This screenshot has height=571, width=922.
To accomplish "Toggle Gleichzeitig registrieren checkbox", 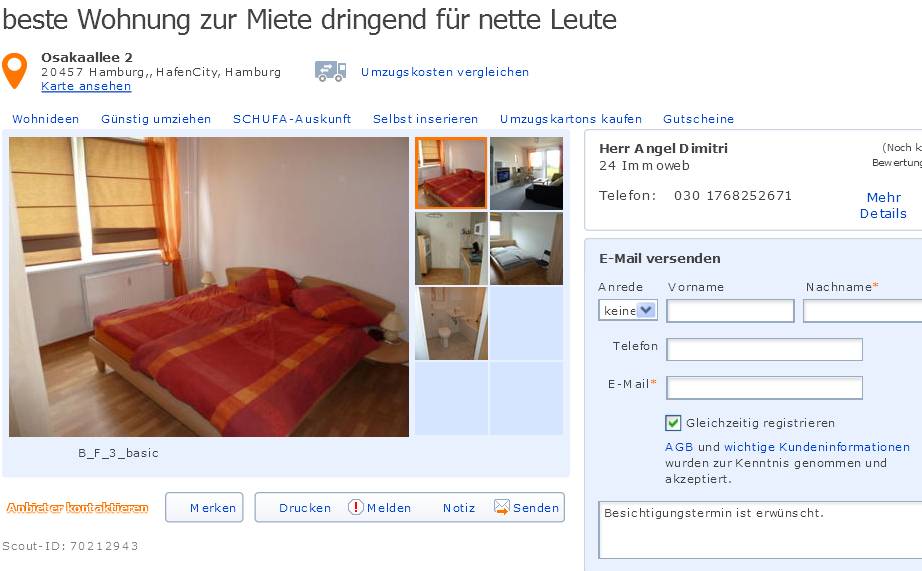I will (673, 423).
